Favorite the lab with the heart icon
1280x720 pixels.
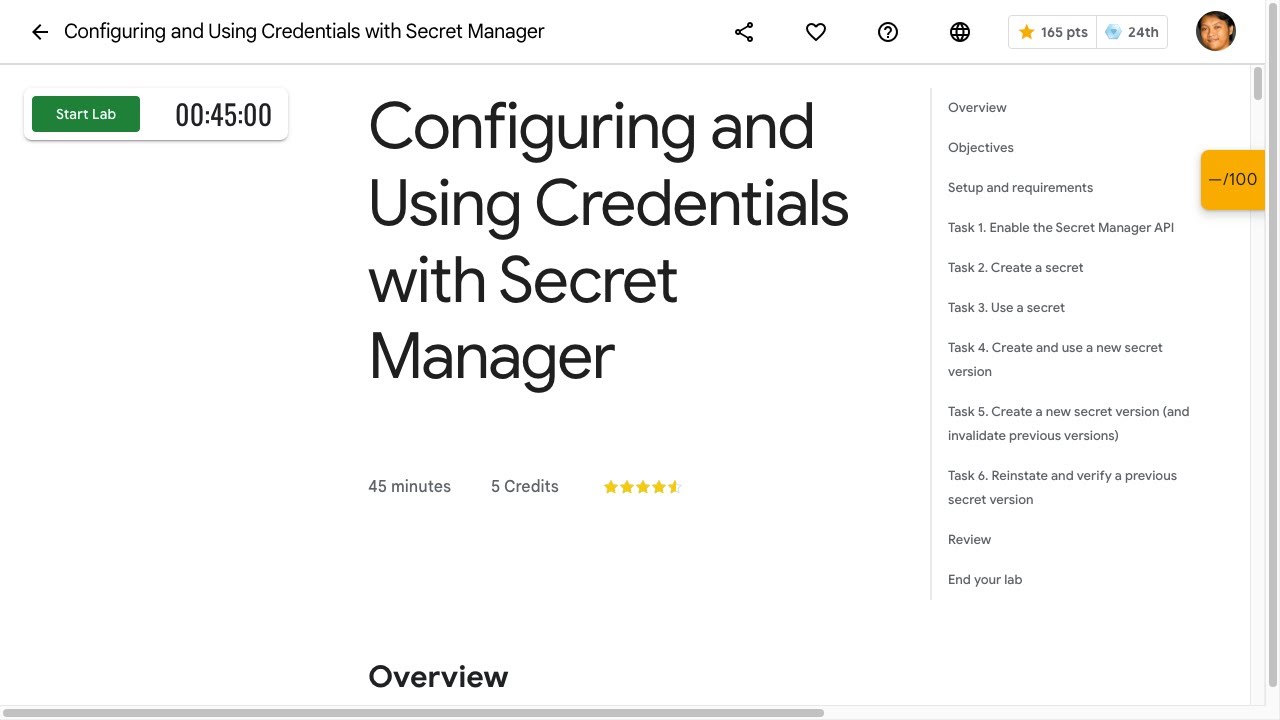click(816, 32)
